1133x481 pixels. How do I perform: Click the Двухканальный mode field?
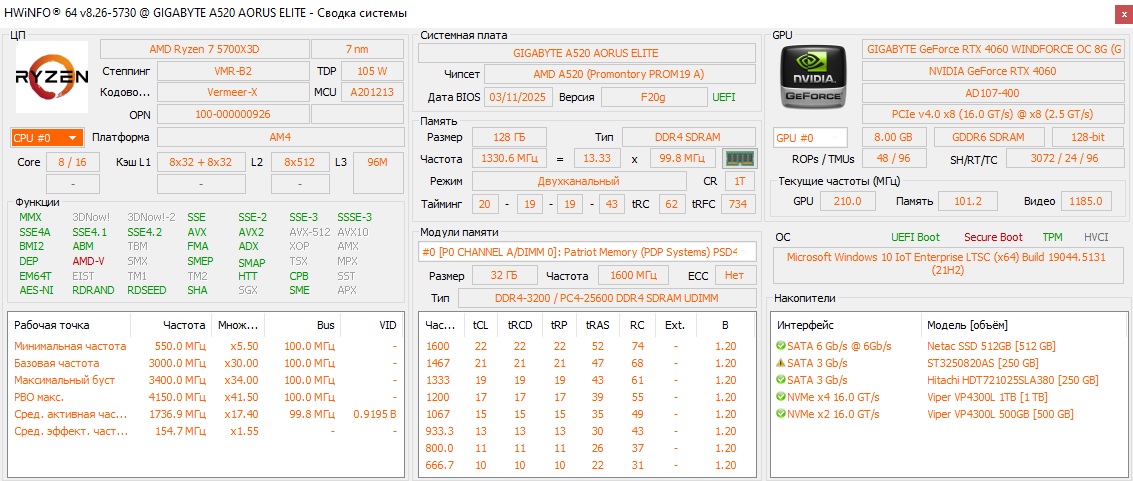tap(578, 181)
